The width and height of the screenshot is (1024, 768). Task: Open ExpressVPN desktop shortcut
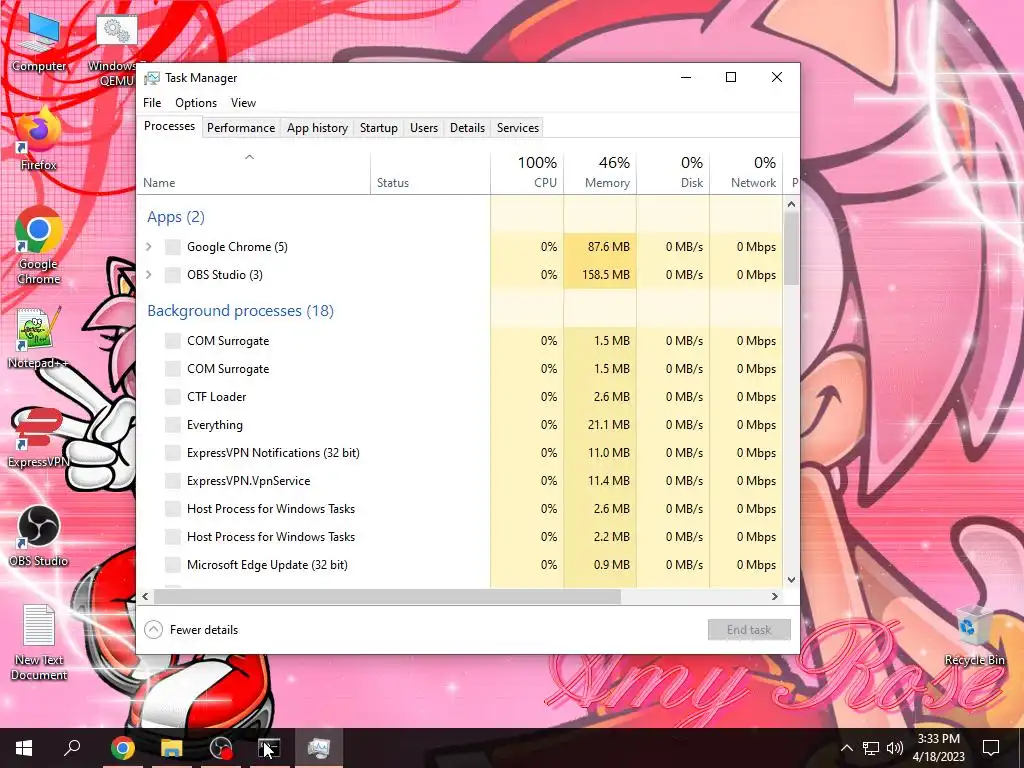(x=39, y=436)
